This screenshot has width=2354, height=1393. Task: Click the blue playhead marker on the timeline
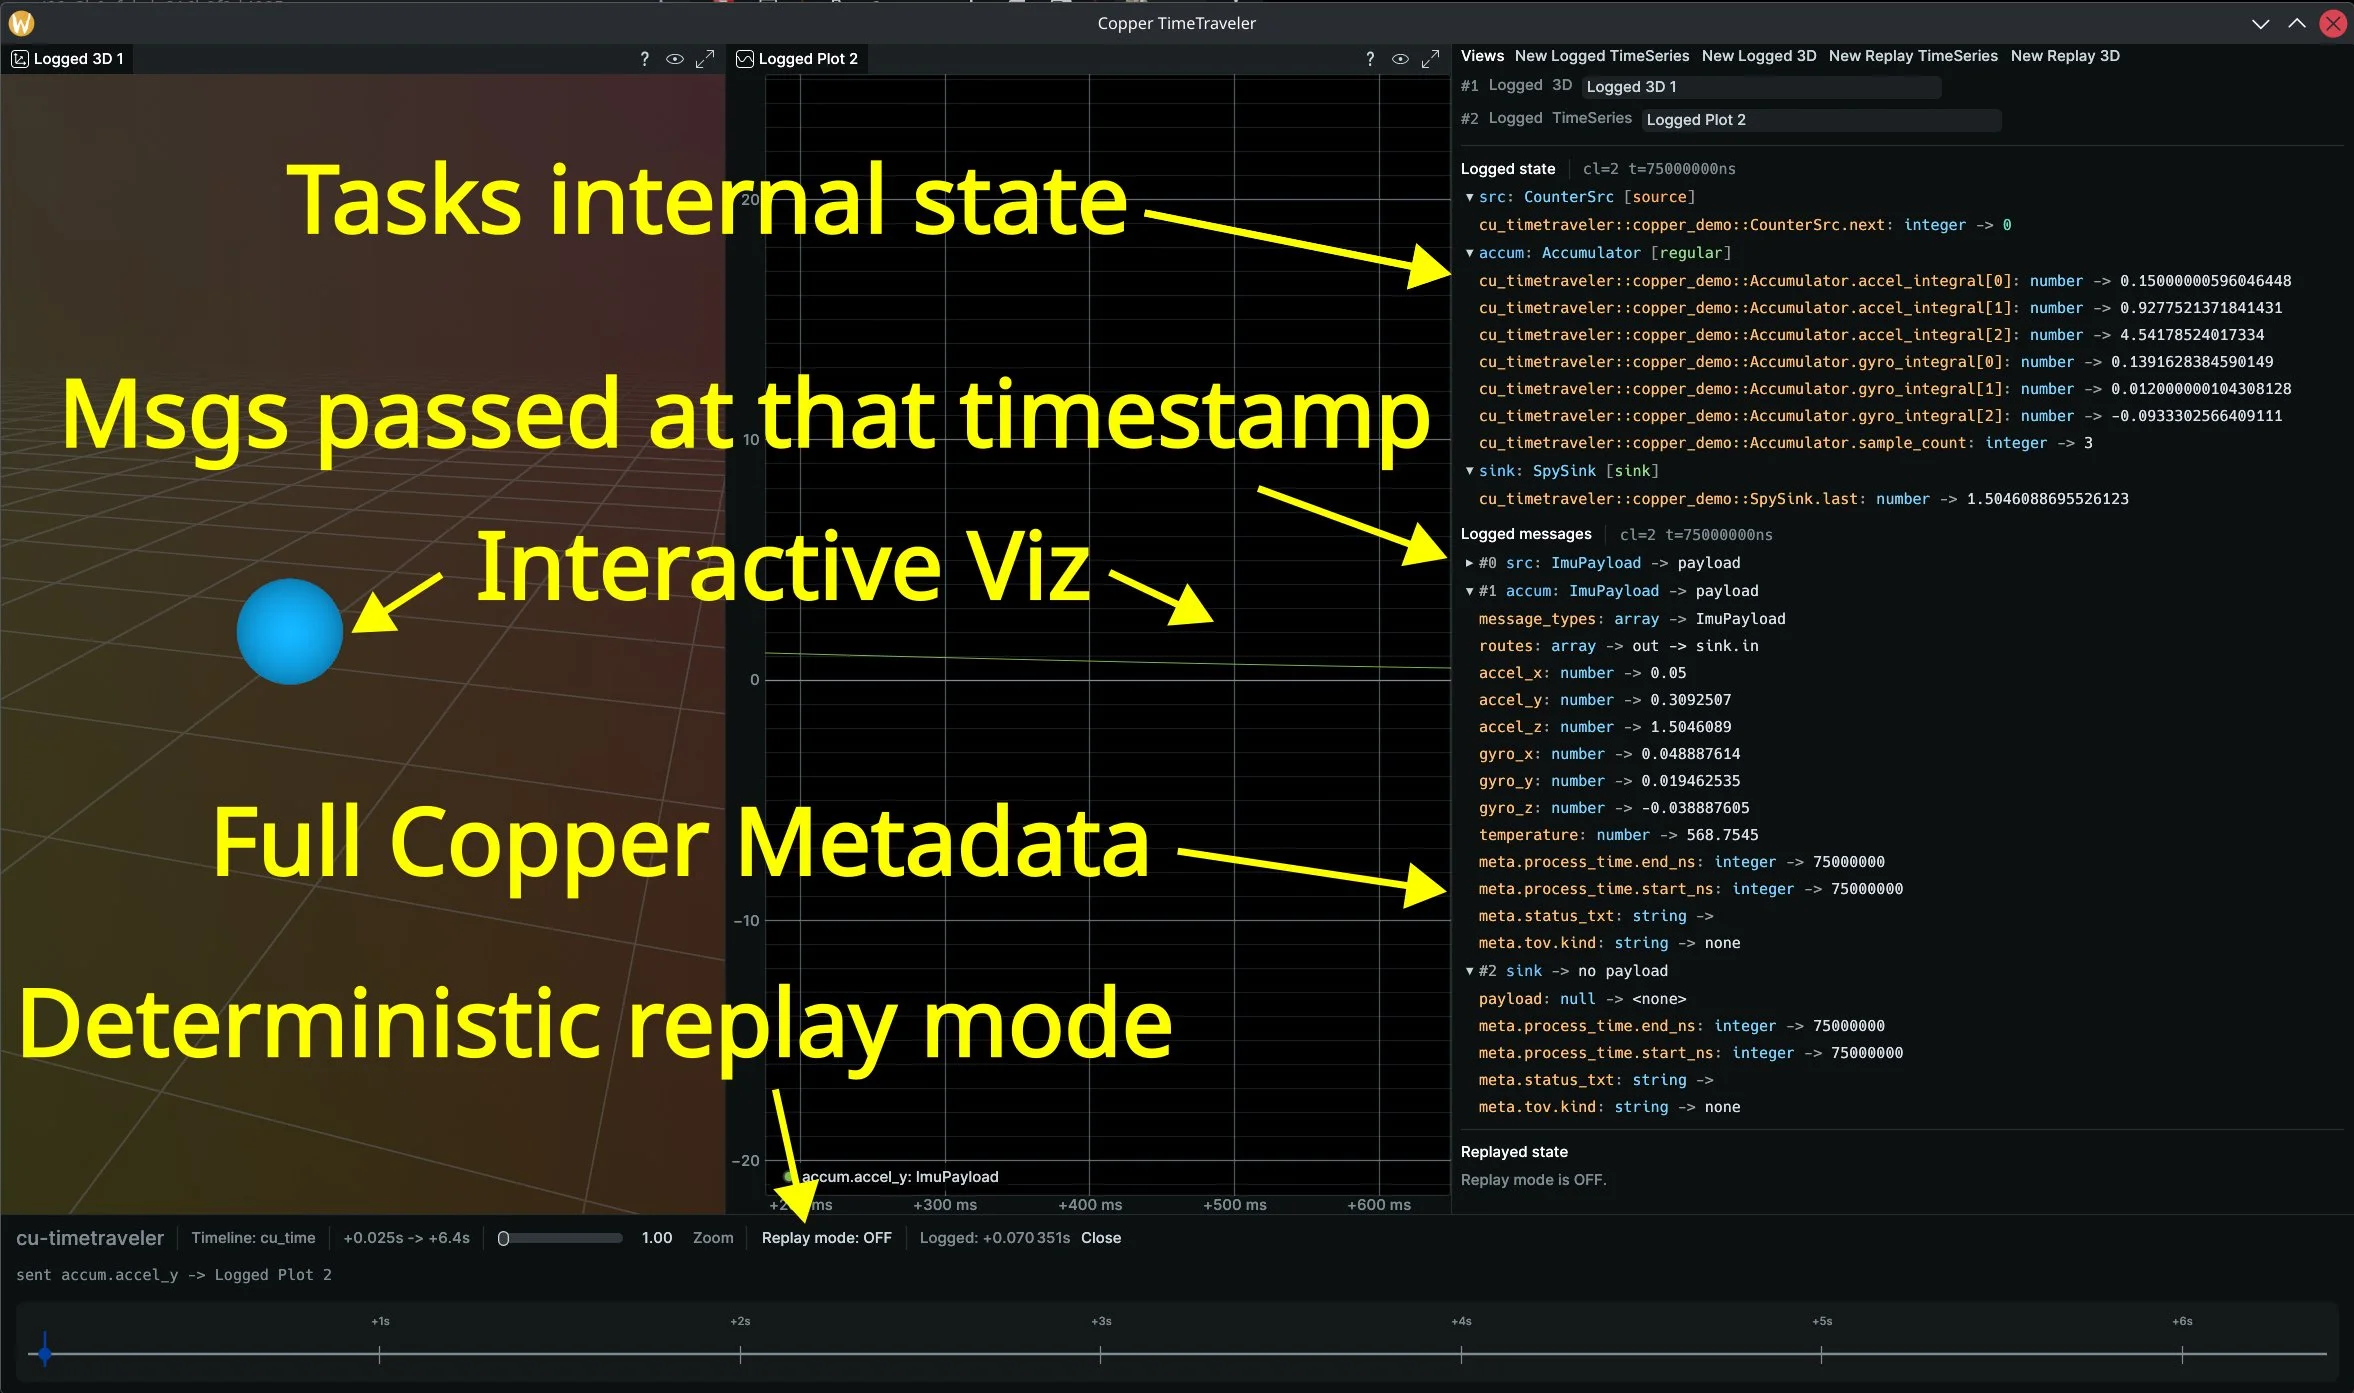(45, 1355)
